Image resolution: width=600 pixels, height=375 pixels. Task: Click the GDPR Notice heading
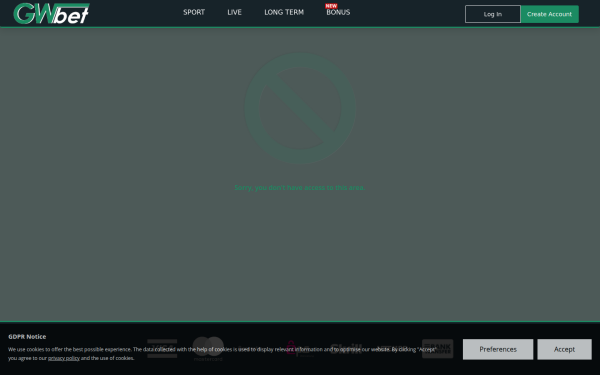(x=27, y=337)
